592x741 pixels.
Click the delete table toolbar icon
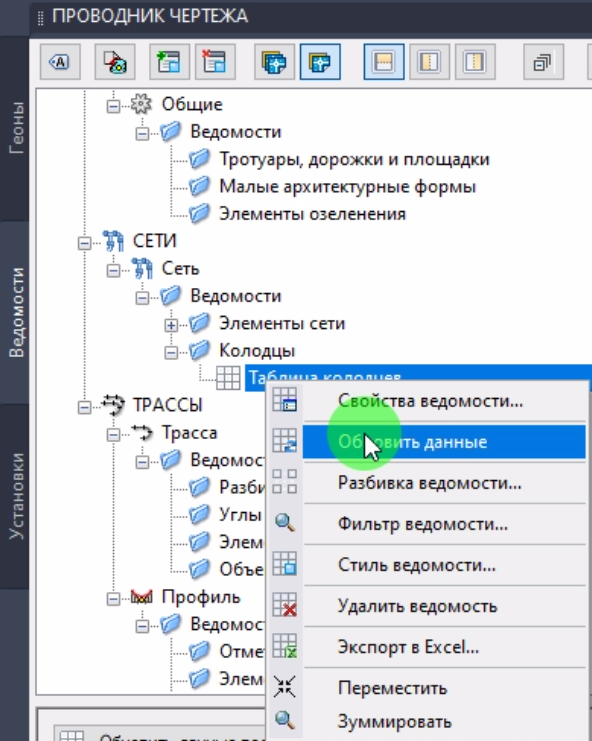point(215,62)
